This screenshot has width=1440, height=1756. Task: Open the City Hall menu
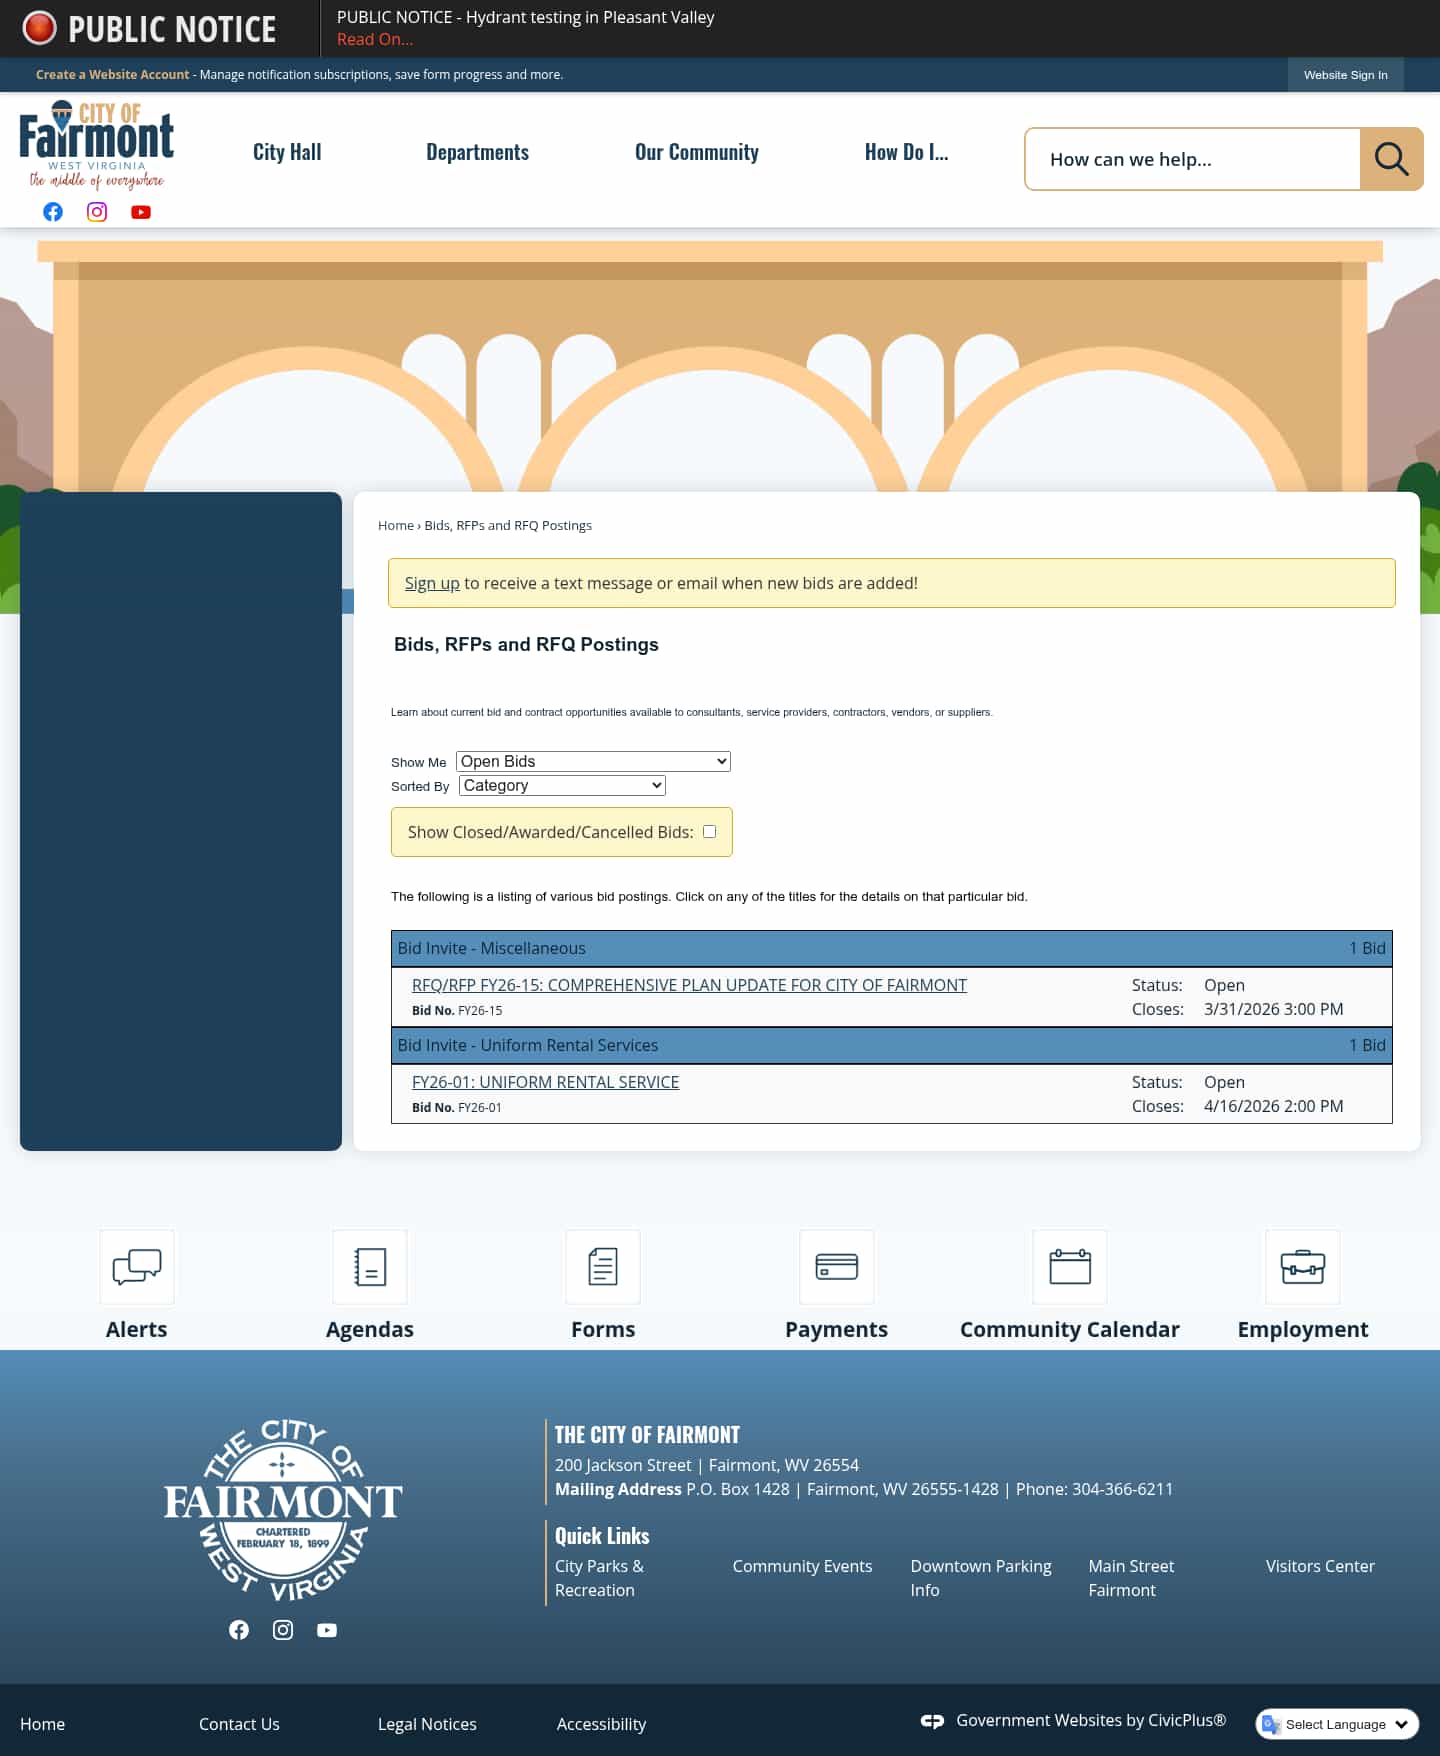287,152
